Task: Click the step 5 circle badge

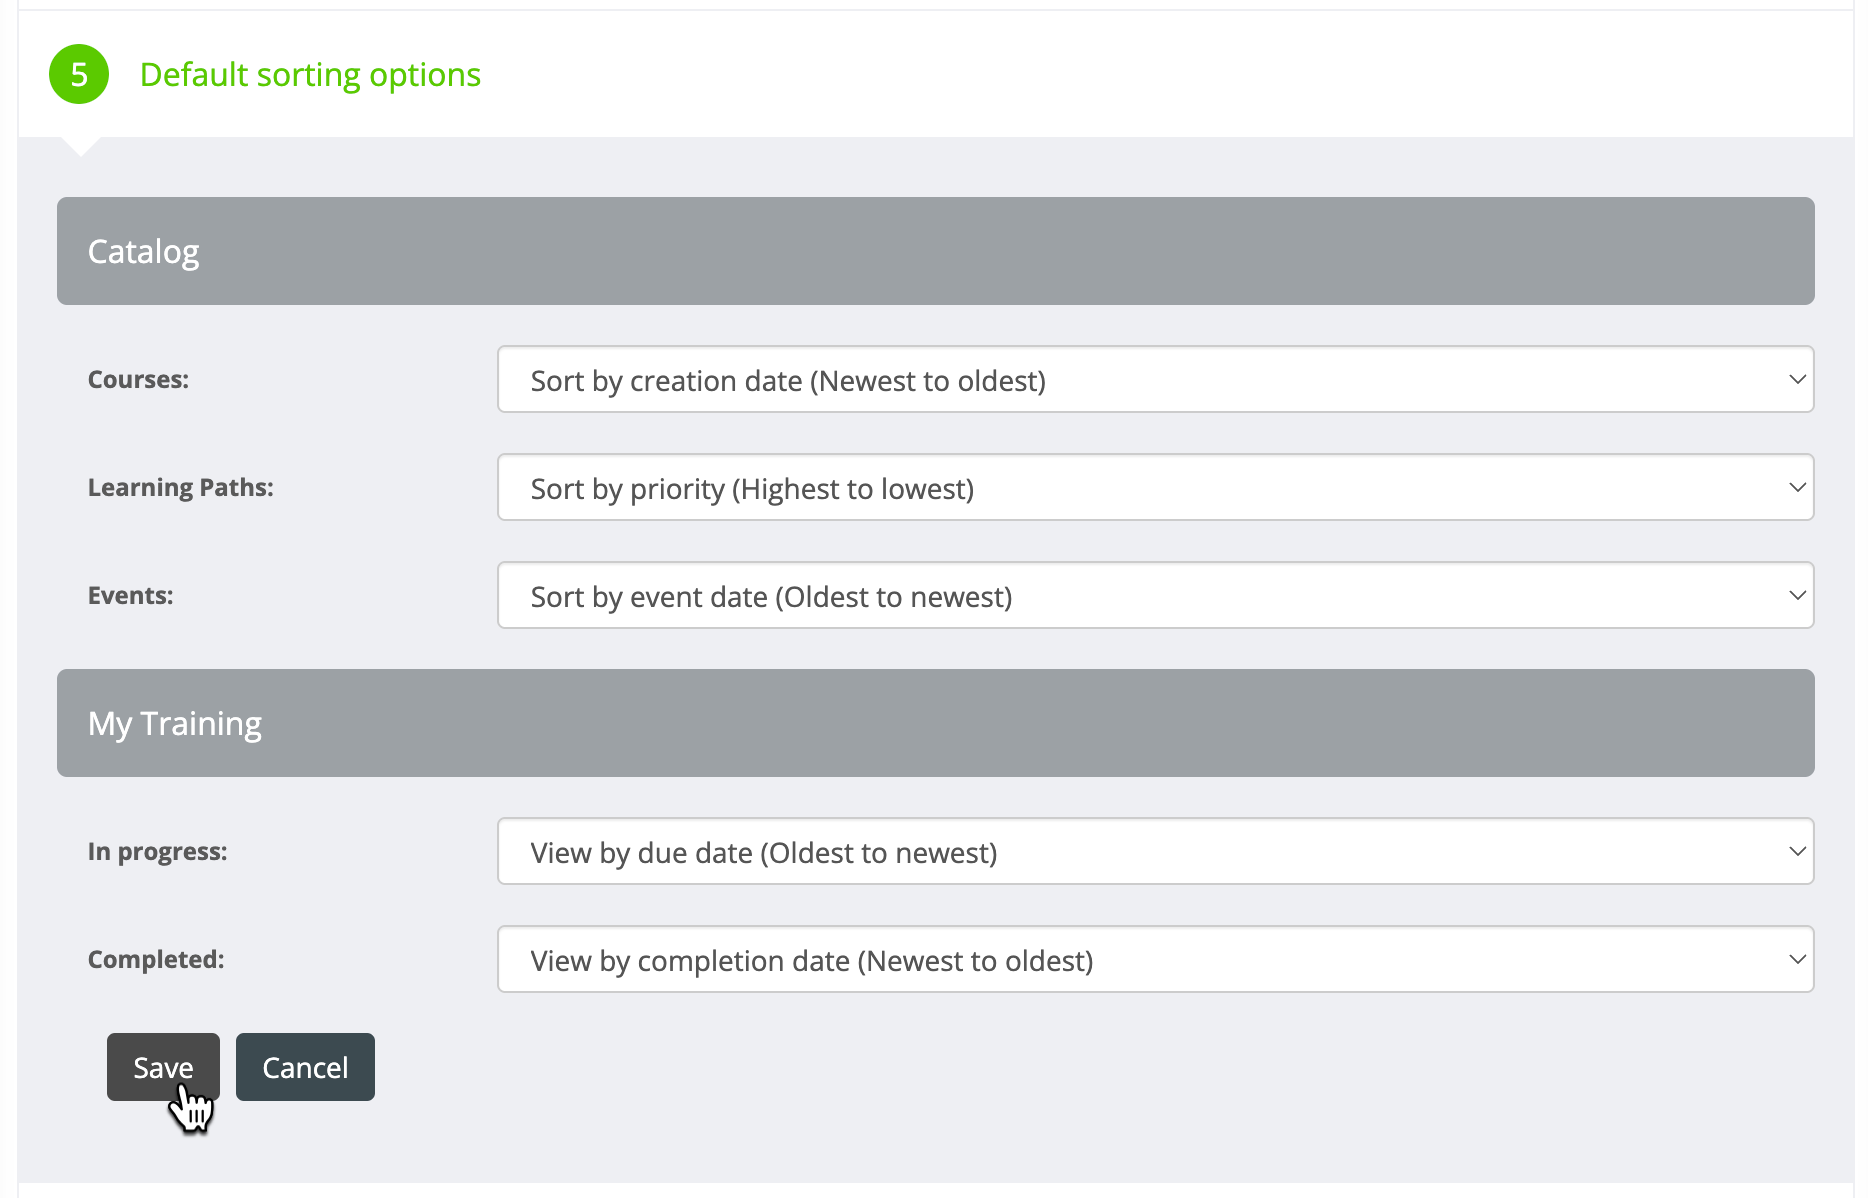Action: [79, 74]
